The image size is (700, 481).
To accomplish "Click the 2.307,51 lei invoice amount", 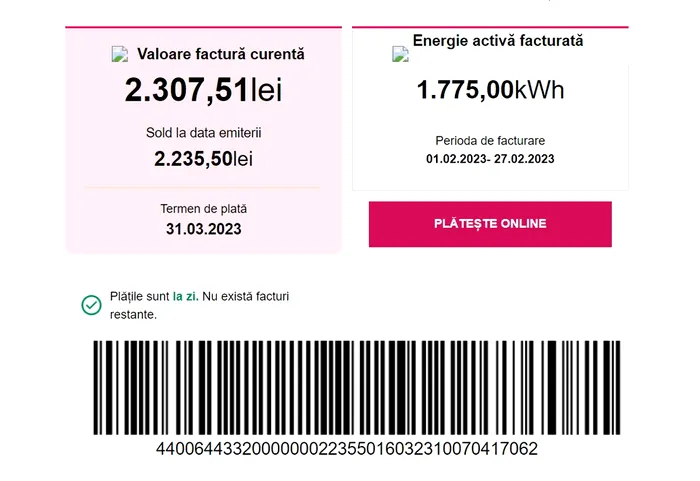I will coord(204,90).
